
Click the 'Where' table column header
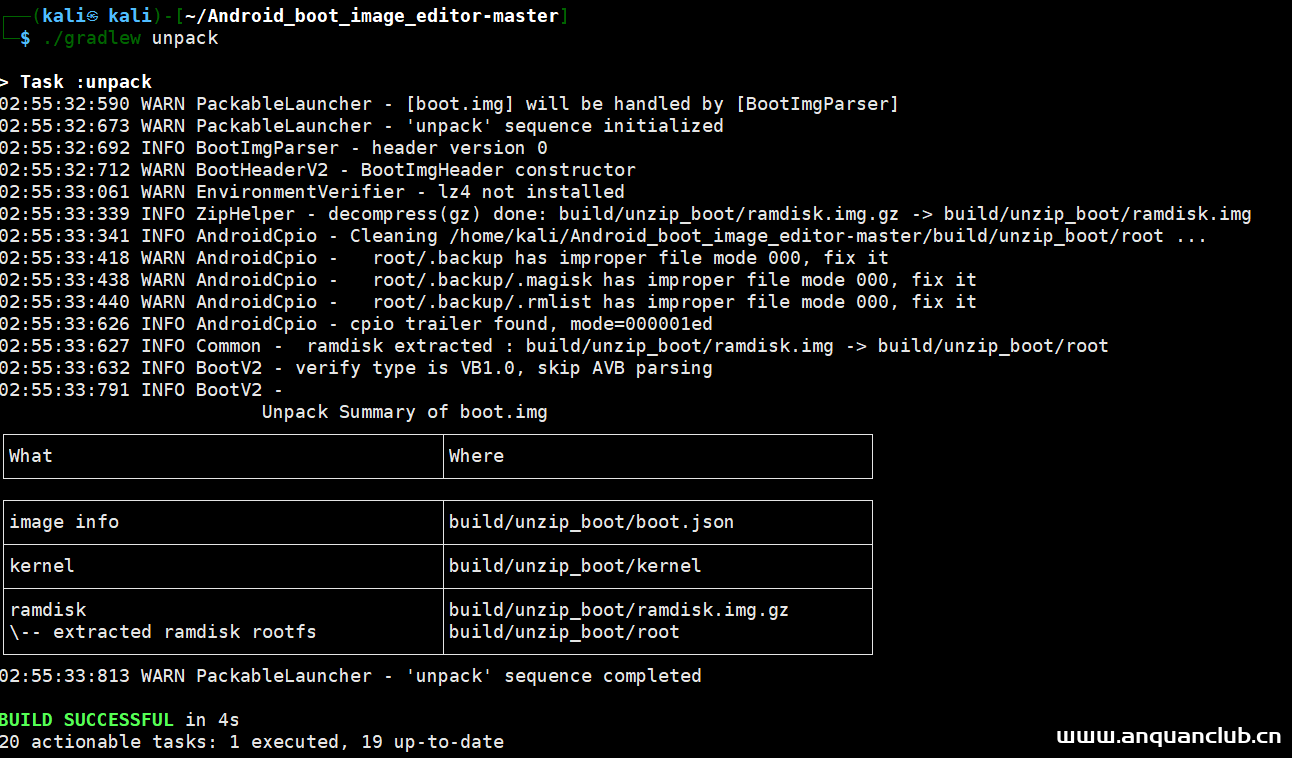tap(476, 456)
